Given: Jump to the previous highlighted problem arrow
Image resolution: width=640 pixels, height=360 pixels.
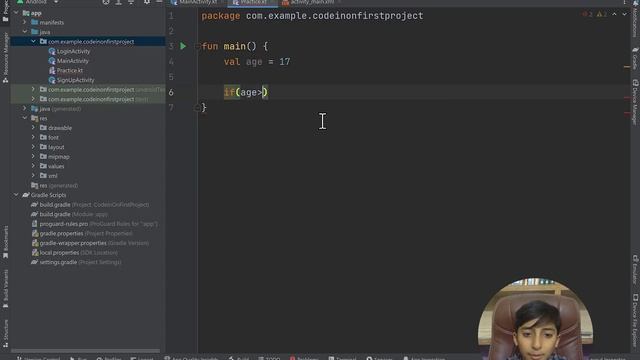Looking at the screenshot, I should click(x=614, y=14).
